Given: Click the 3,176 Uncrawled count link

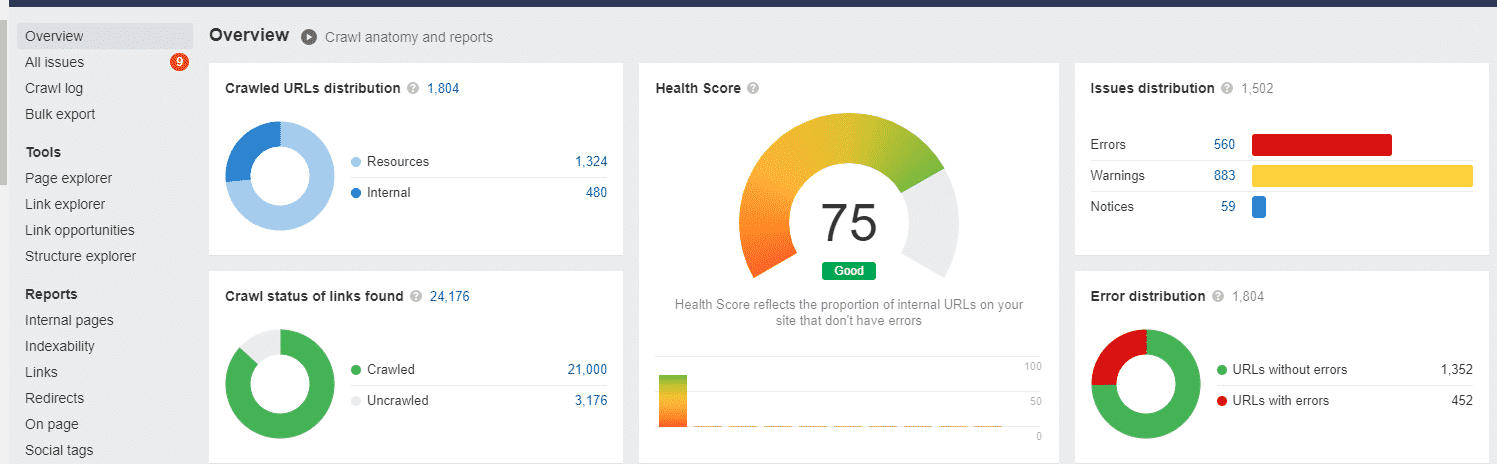Looking at the screenshot, I should click(x=590, y=400).
